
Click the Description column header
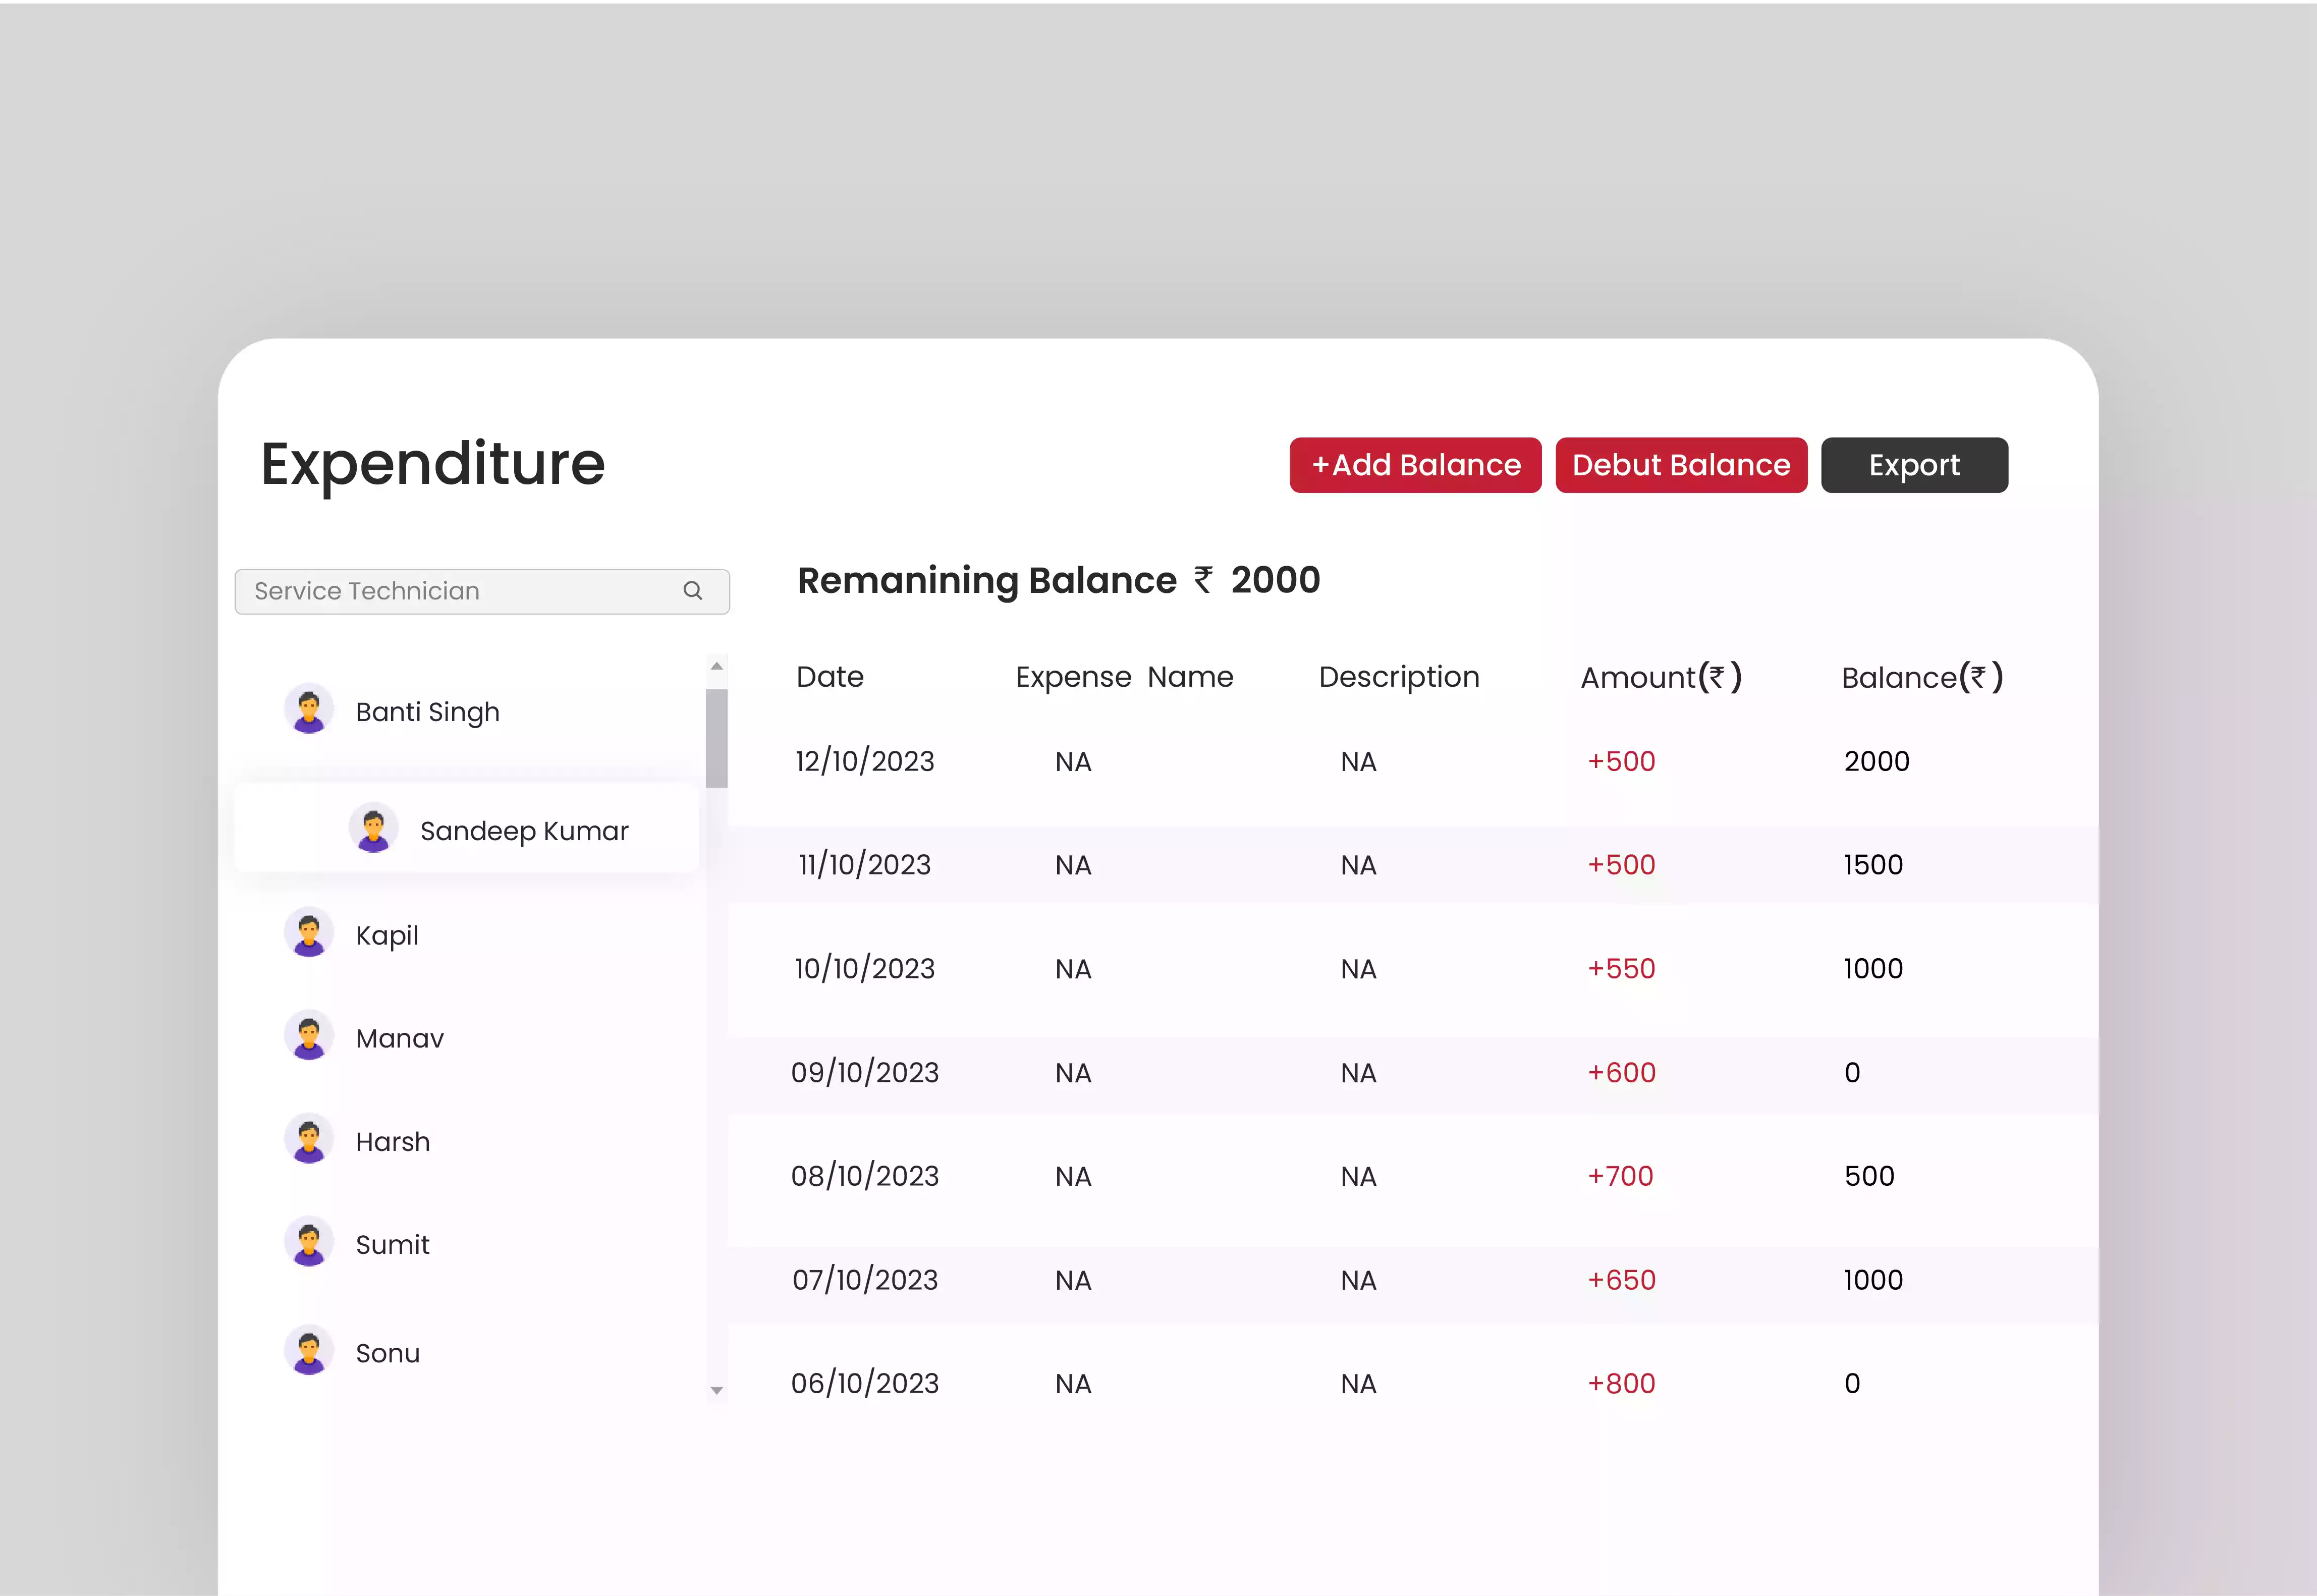1399,677
